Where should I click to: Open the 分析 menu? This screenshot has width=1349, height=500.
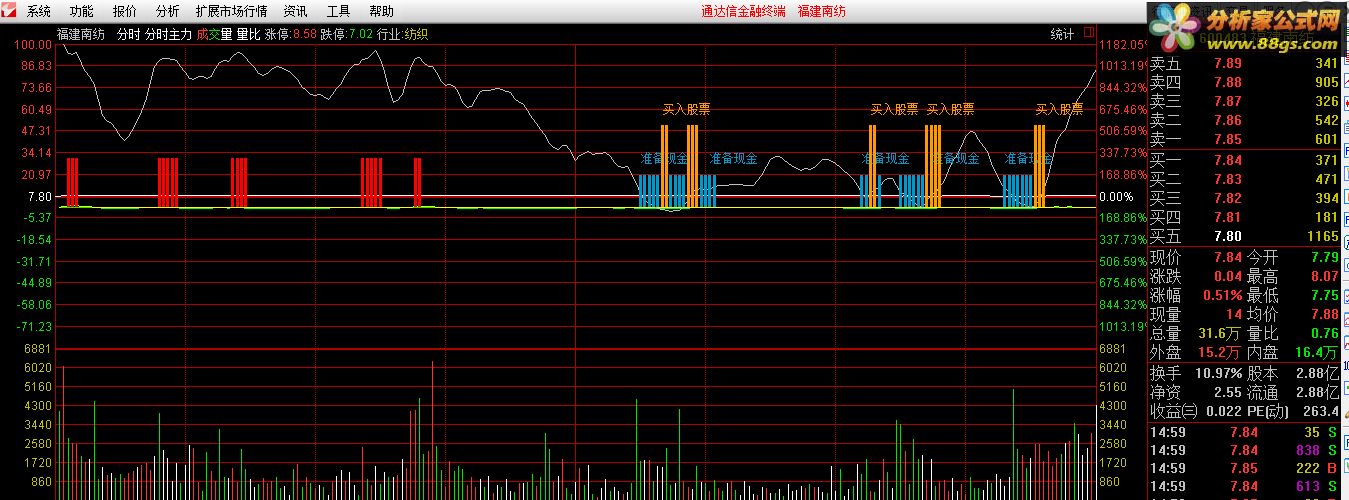pyautogui.click(x=168, y=11)
